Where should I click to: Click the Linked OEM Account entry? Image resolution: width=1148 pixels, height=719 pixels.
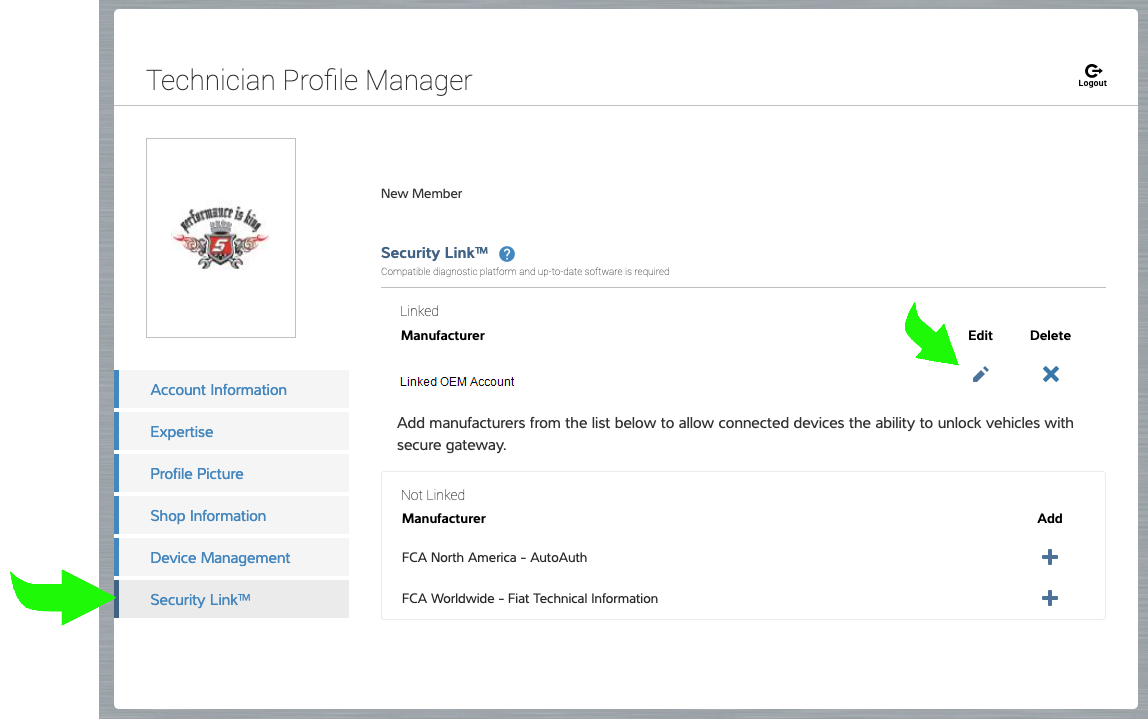point(457,381)
